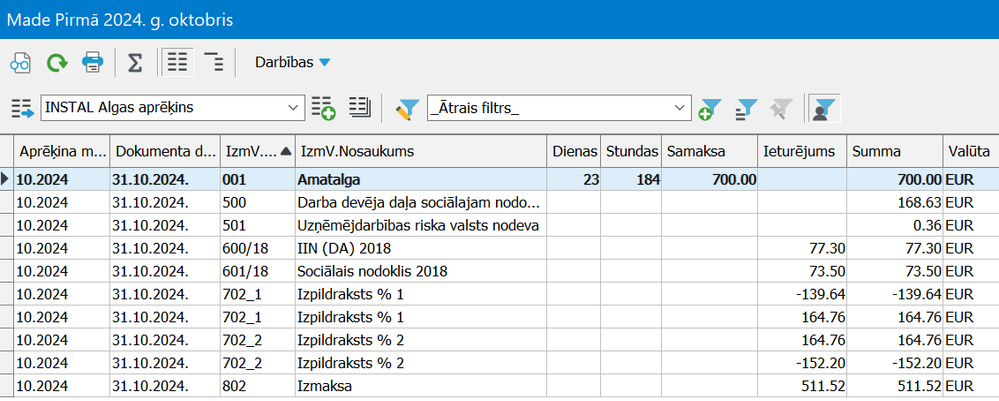Select the Uzņēmējdarbības riska valsts nodeva cell
The height and width of the screenshot is (401, 999).
420,226
